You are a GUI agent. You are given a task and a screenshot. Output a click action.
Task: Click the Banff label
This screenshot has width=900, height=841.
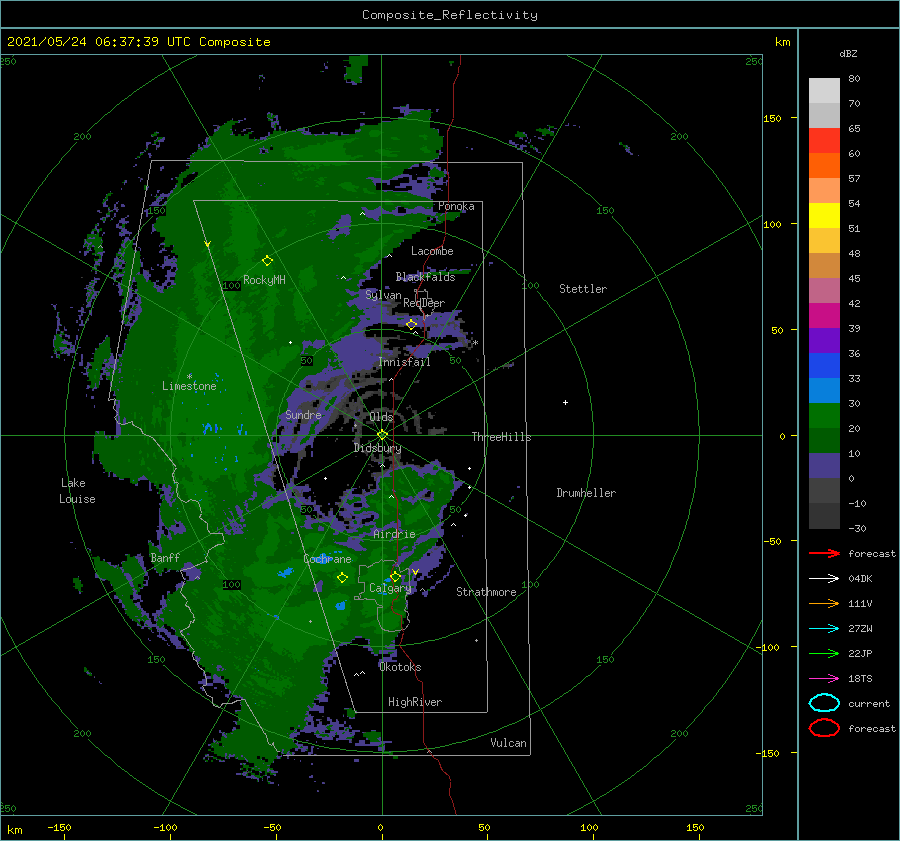[x=165, y=557]
